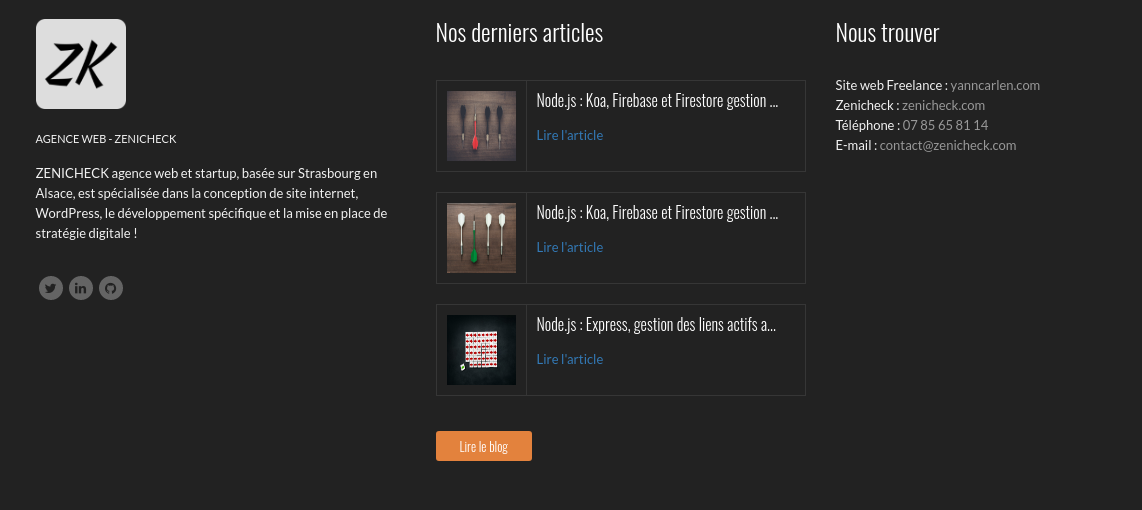The image size is (1142, 510).
Task: Open the LinkedIn social icon
Action: pyautogui.click(x=81, y=288)
